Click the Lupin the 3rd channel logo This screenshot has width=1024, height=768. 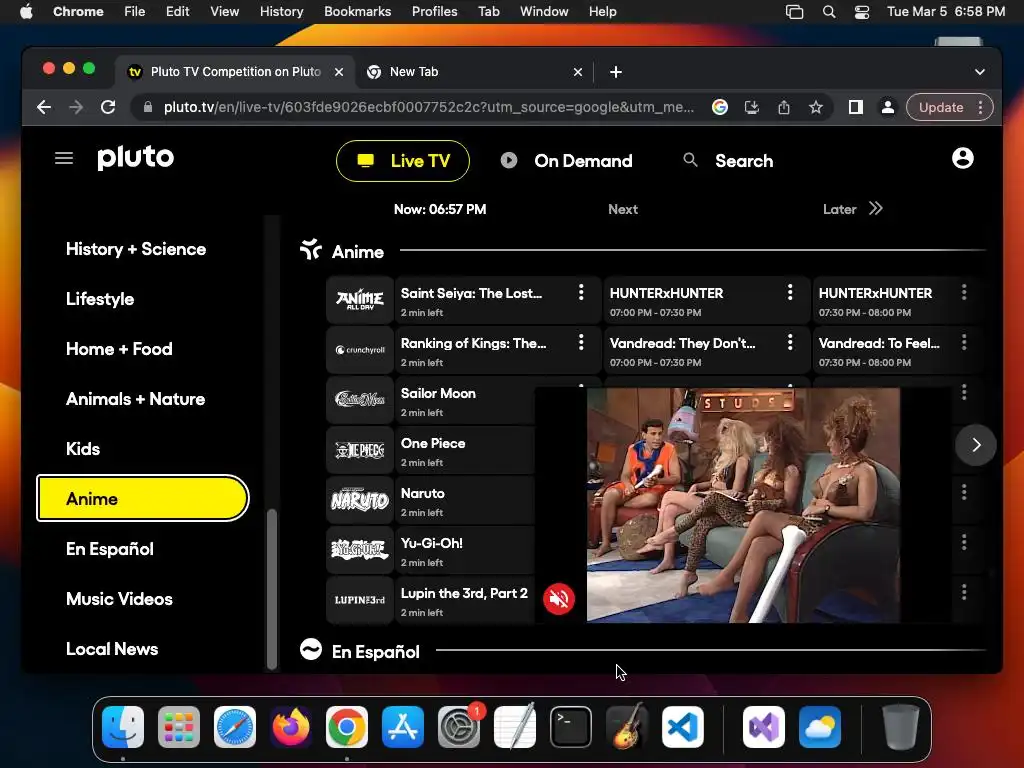pyautogui.click(x=360, y=600)
